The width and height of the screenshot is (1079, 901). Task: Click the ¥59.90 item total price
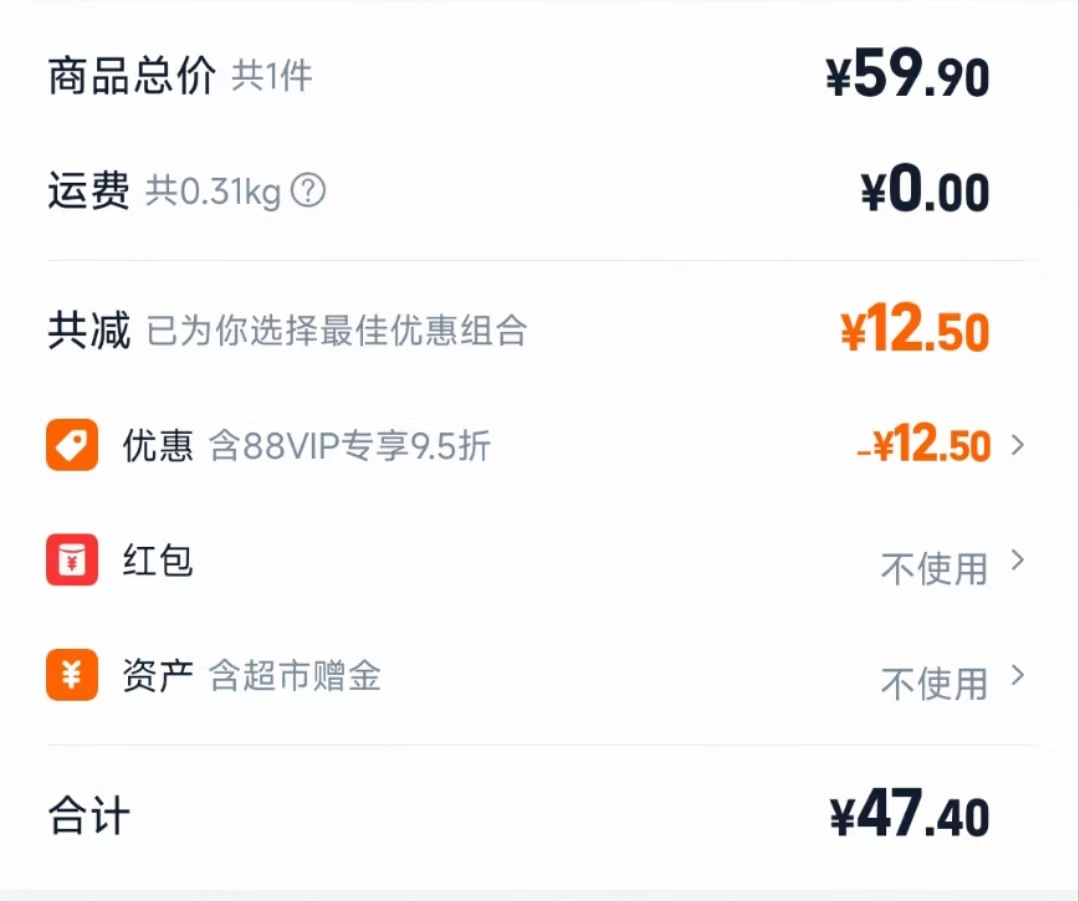click(x=907, y=77)
